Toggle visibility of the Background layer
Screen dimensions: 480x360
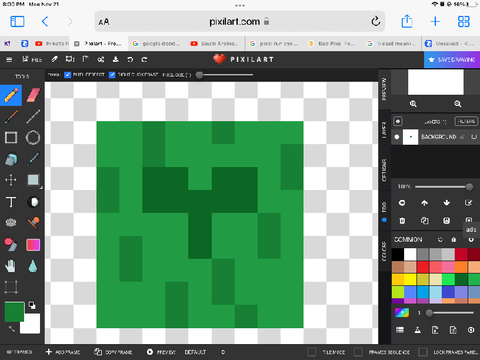[397, 137]
